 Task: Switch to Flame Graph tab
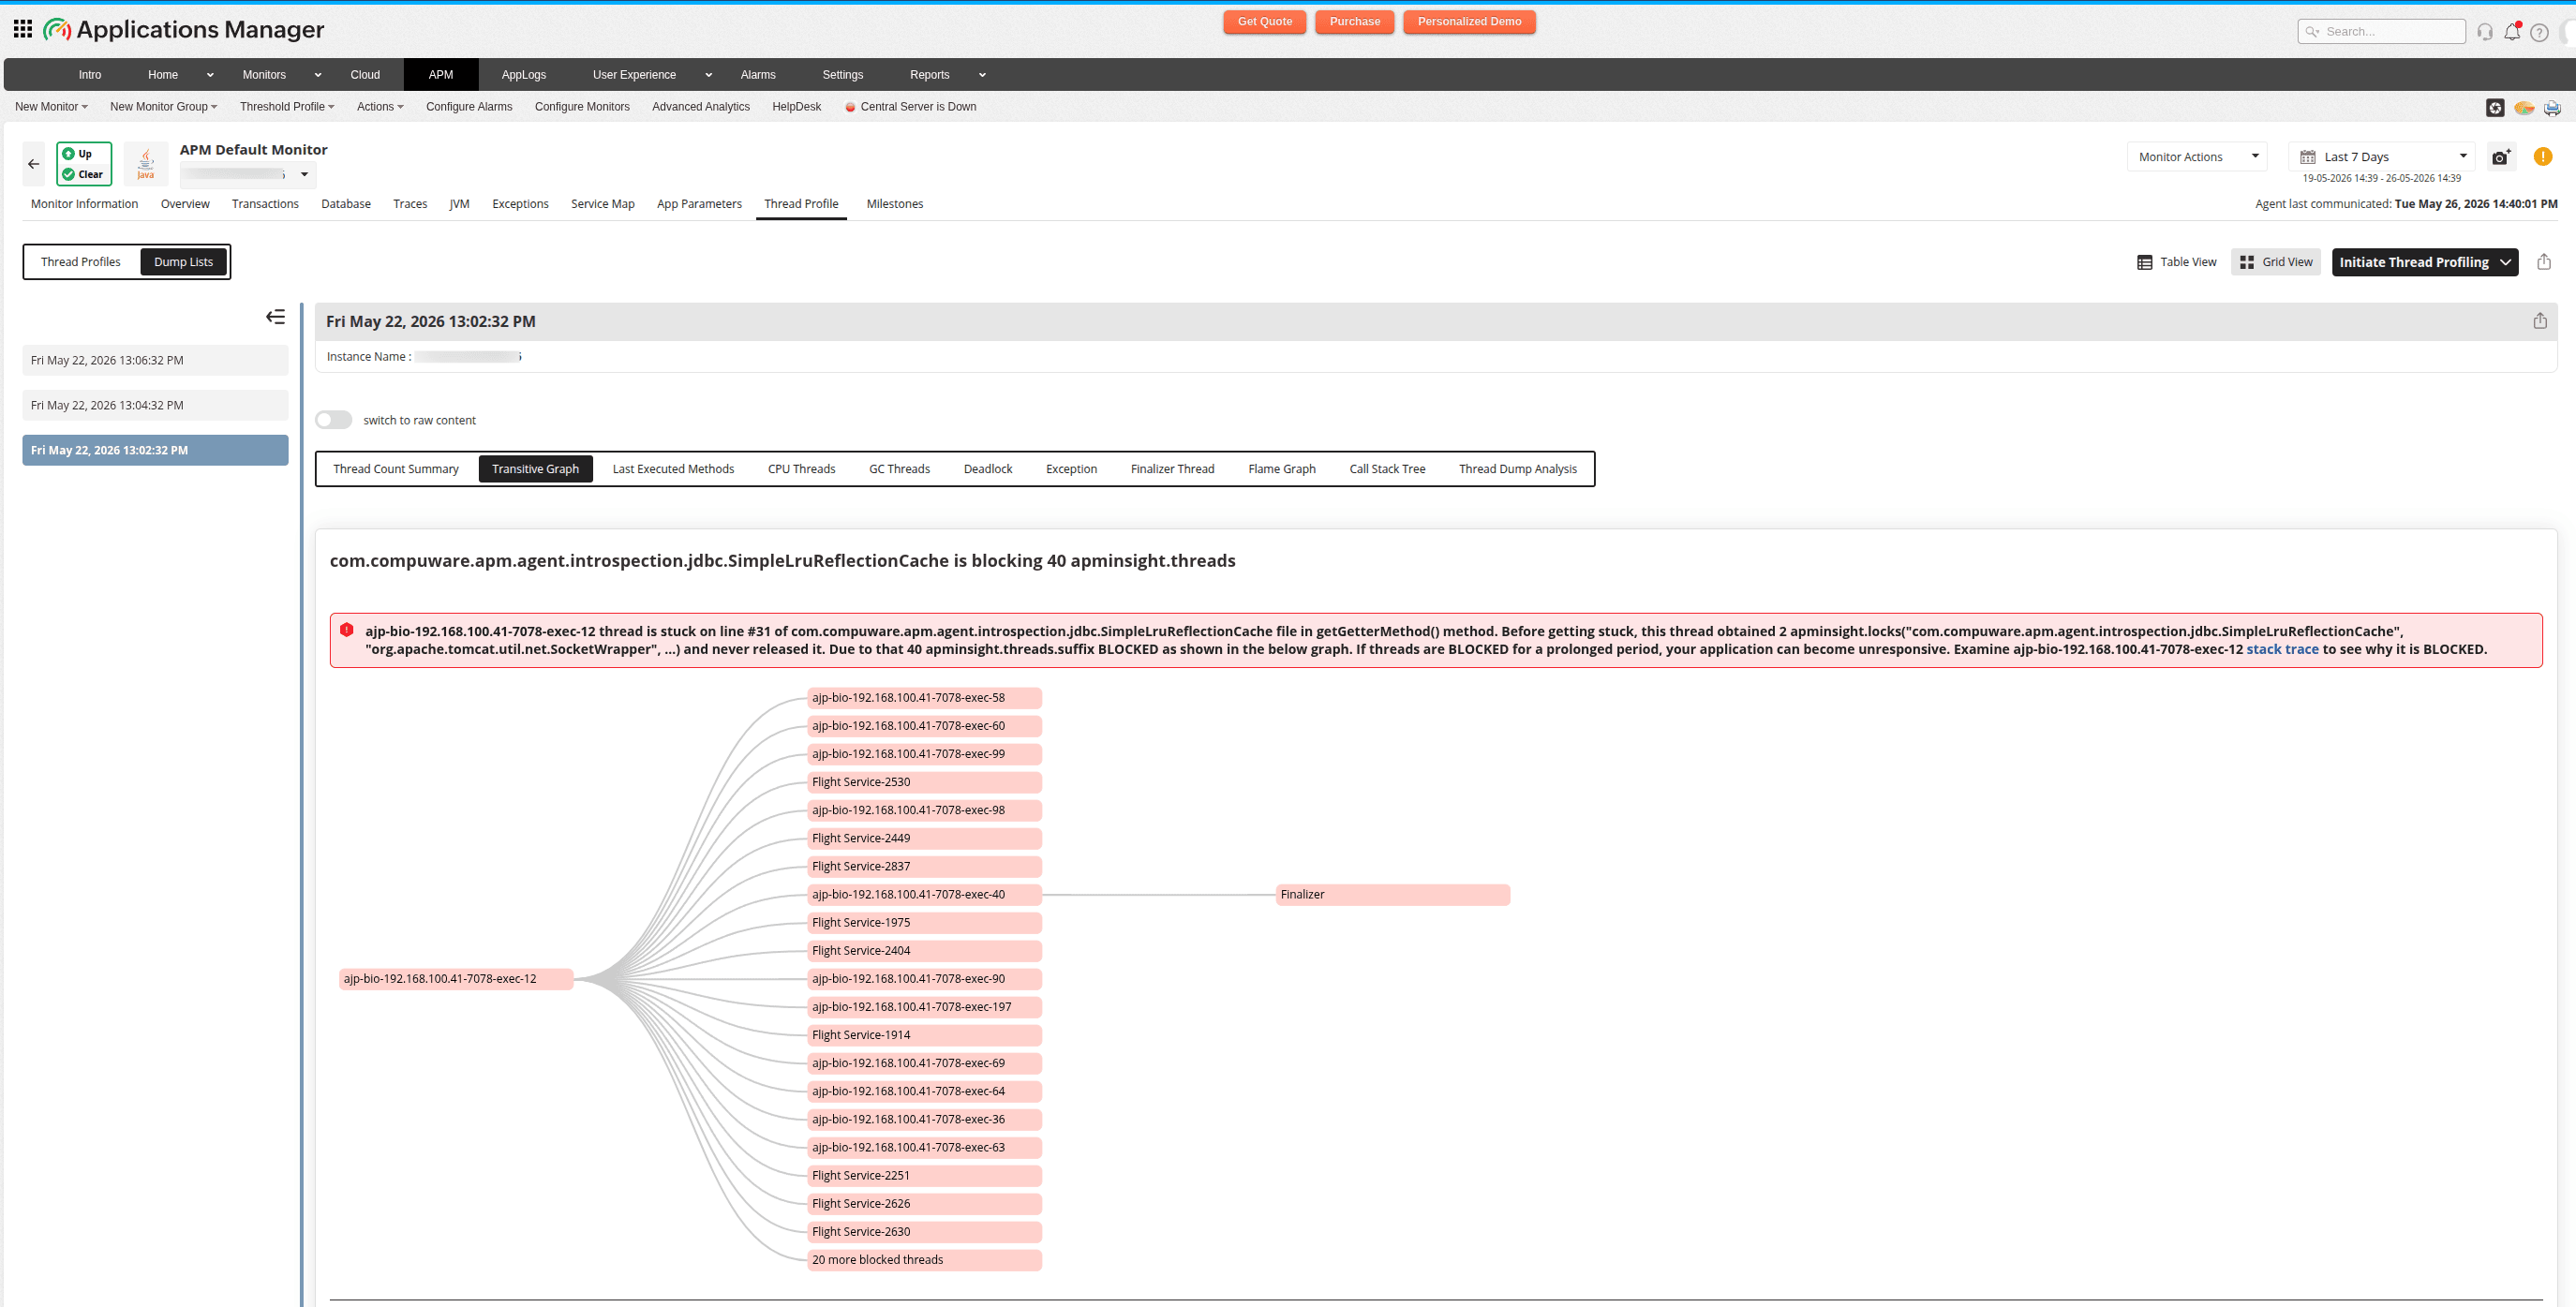(x=1282, y=469)
